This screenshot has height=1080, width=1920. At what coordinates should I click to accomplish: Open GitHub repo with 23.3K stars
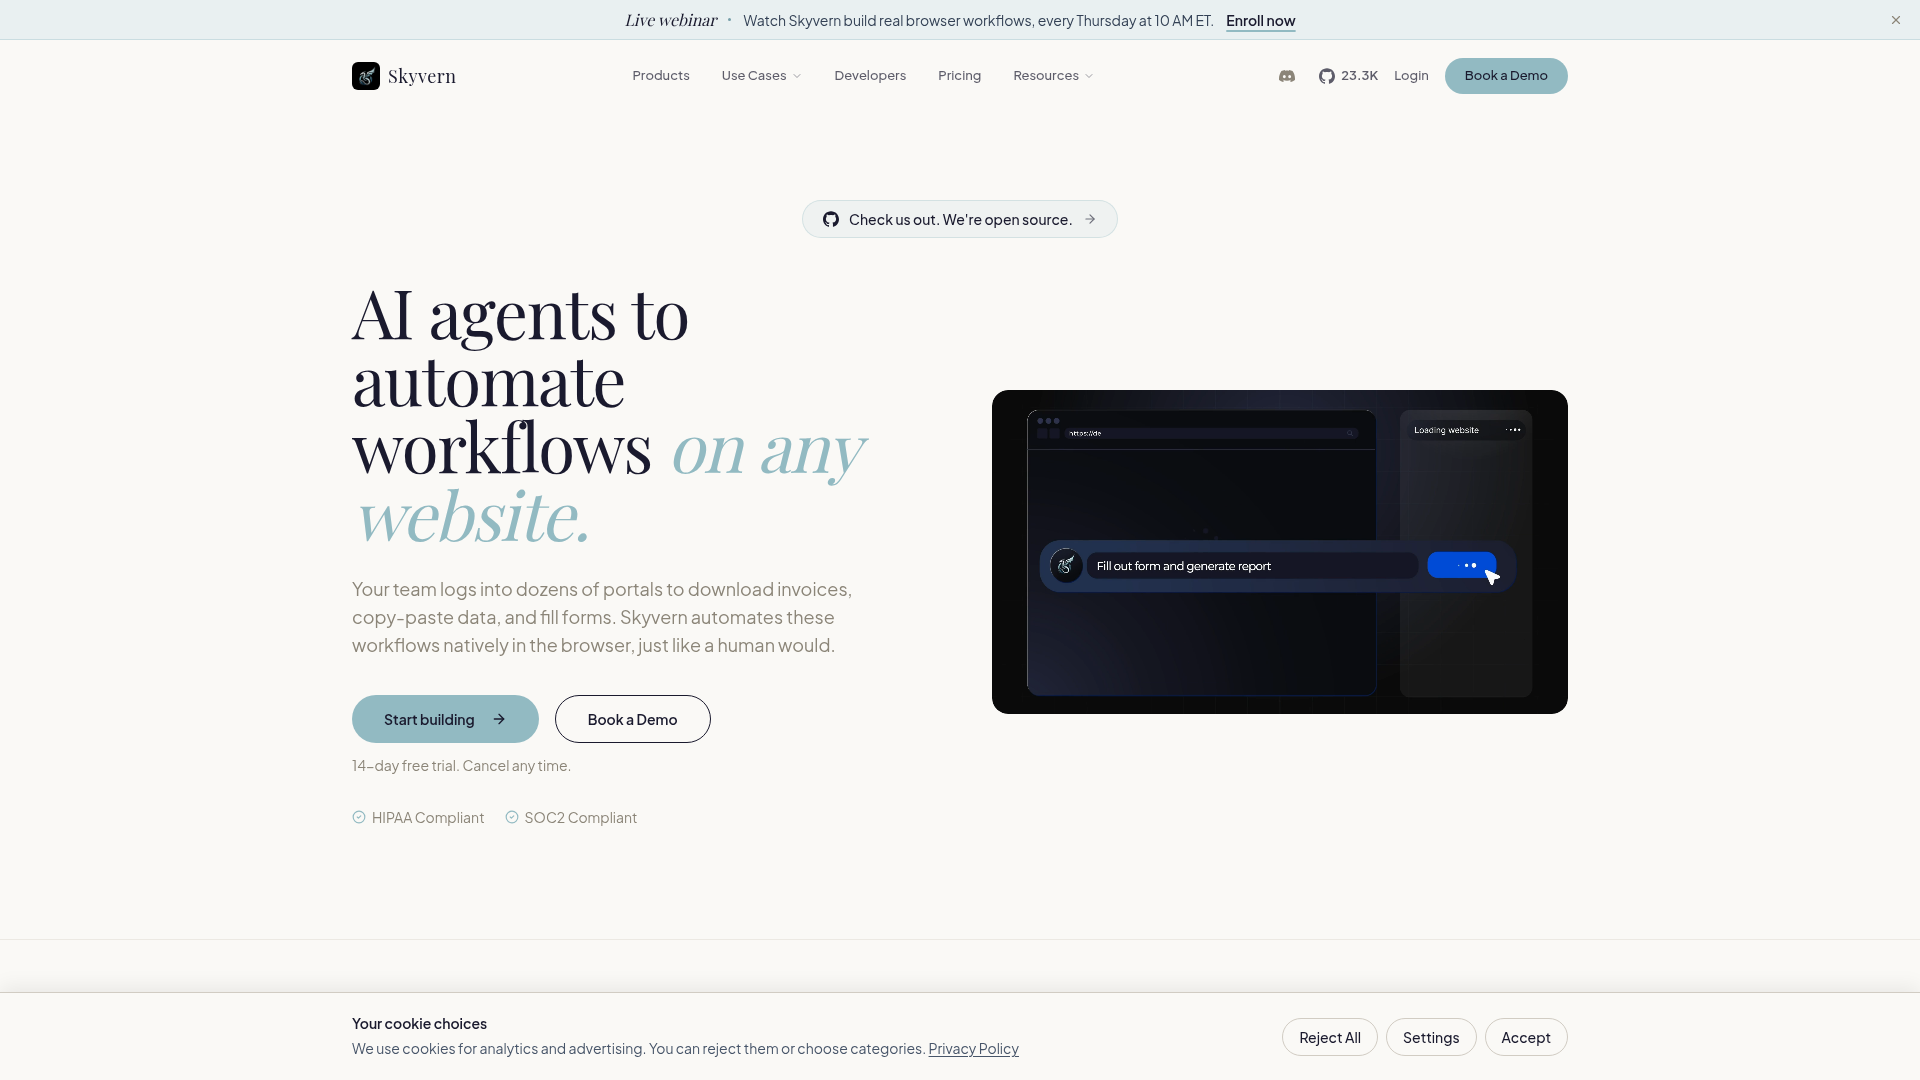pyautogui.click(x=1348, y=76)
